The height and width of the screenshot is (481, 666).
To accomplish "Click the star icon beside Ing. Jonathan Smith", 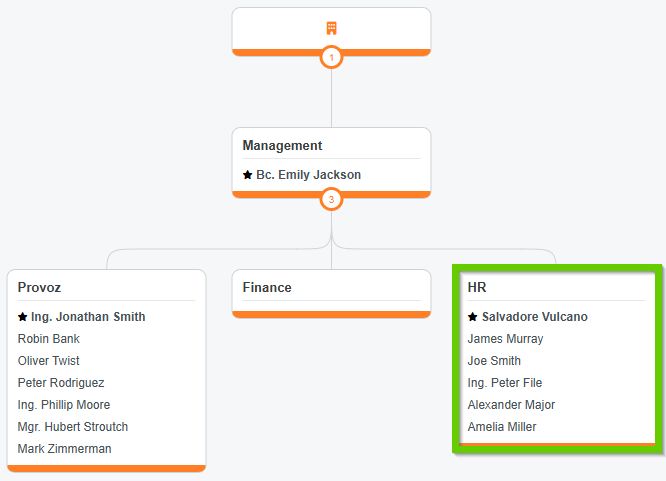I will click(x=23, y=317).
